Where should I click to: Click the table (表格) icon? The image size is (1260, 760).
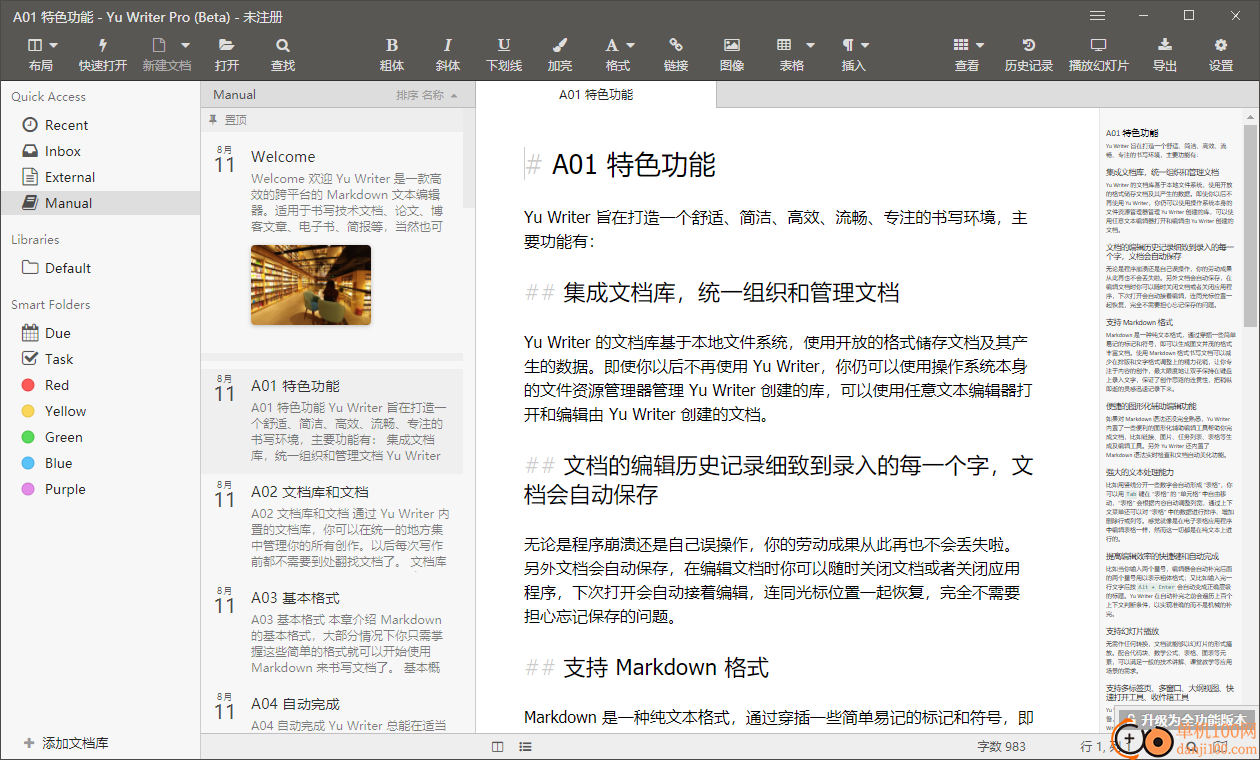click(784, 45)
